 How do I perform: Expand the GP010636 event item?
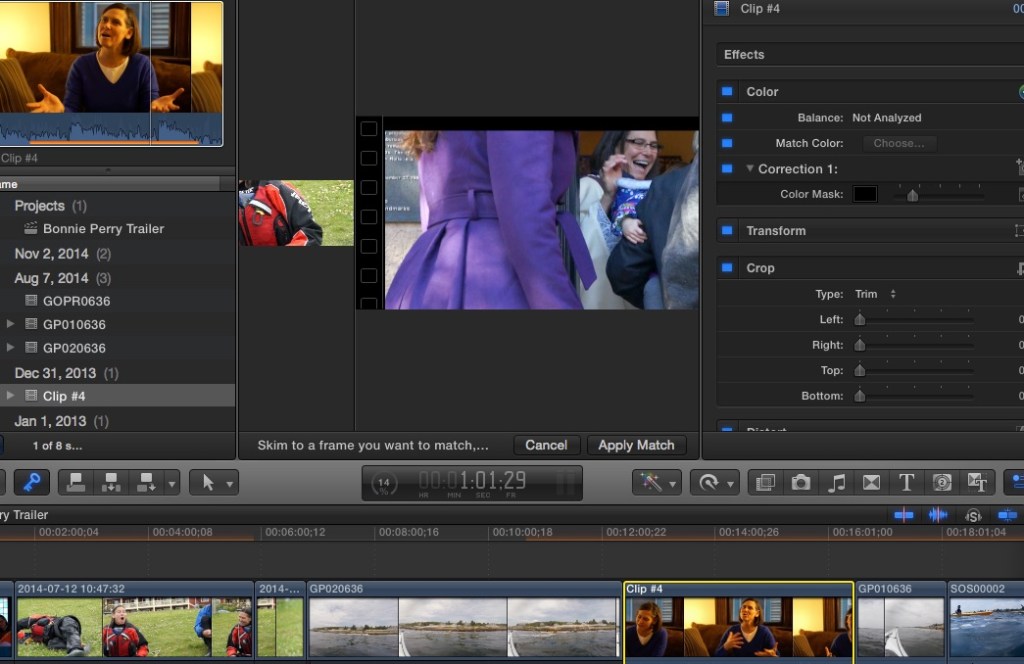coord(11,324)
